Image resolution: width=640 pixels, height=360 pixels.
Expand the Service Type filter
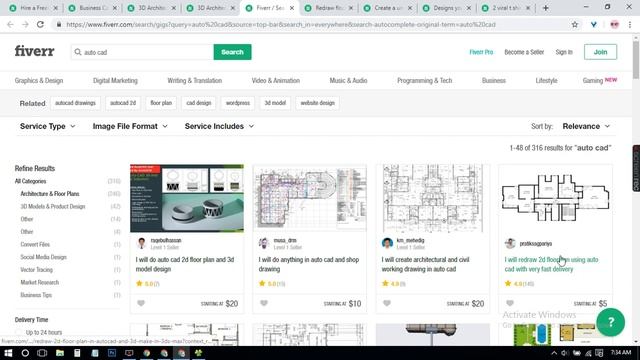click(x=47, y=126)
